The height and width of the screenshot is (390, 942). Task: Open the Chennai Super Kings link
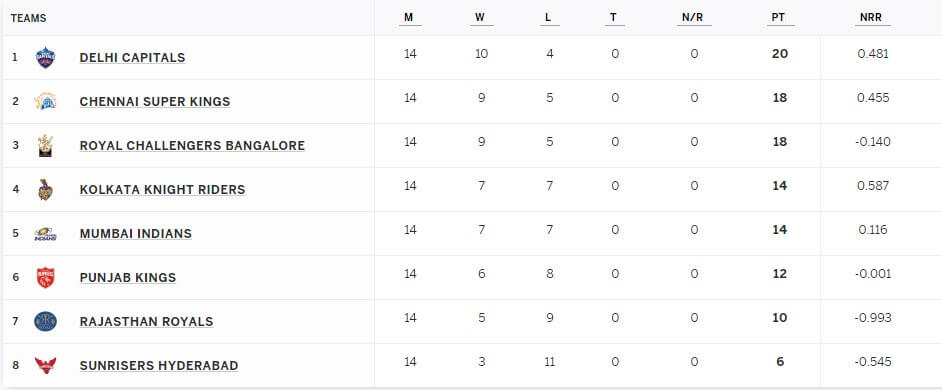coord(155,102)
